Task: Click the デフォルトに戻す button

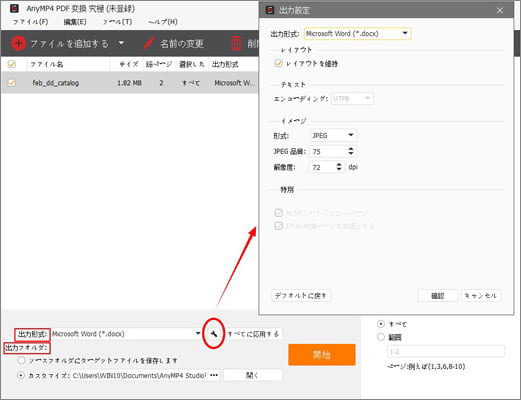Action: pyautogui.click(x=301, y=295)
